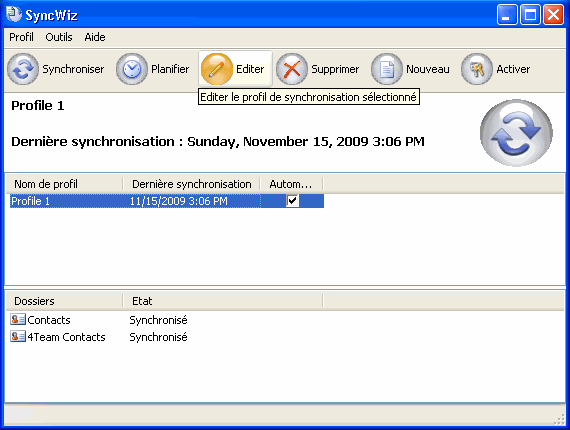
Task: Click the Synchroniser button label
Action: click(73, 69)
